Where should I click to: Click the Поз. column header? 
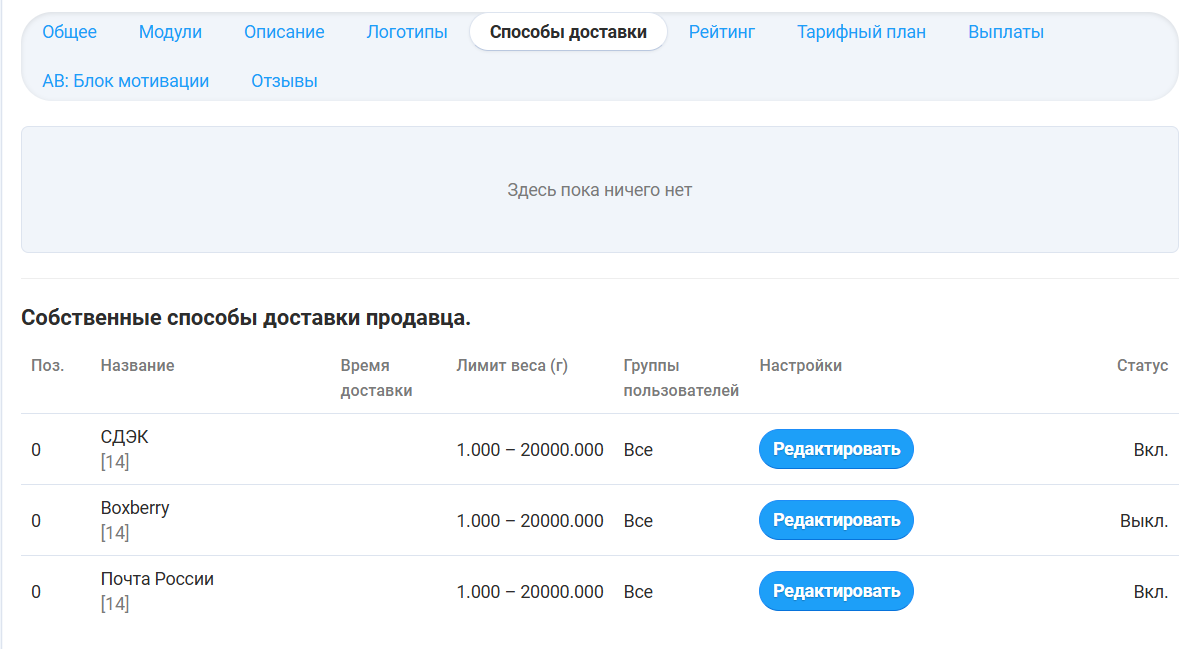[x=47, y=366]
